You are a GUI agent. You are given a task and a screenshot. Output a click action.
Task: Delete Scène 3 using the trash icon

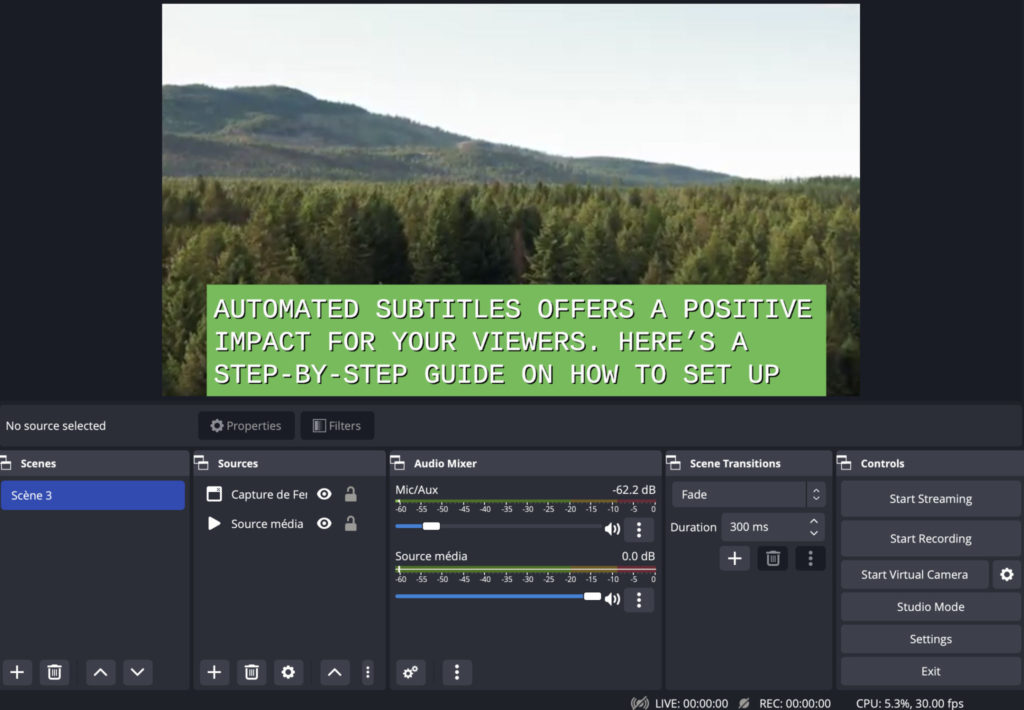tap(54, 672)
